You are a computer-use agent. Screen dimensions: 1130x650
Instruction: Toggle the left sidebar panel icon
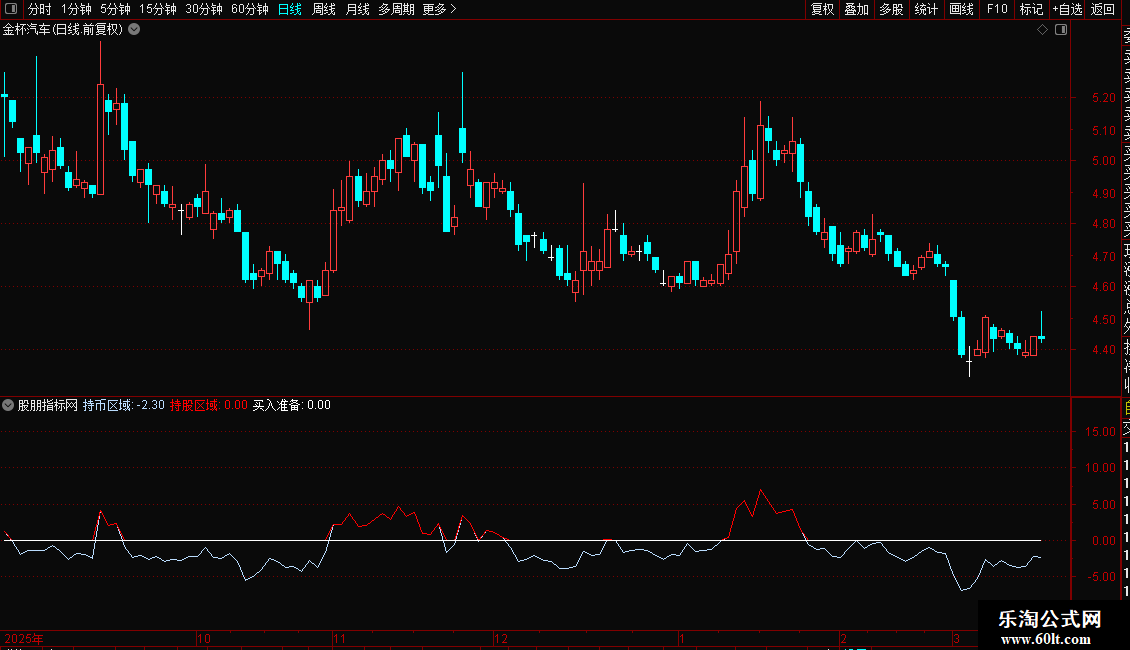coord(11,9)
